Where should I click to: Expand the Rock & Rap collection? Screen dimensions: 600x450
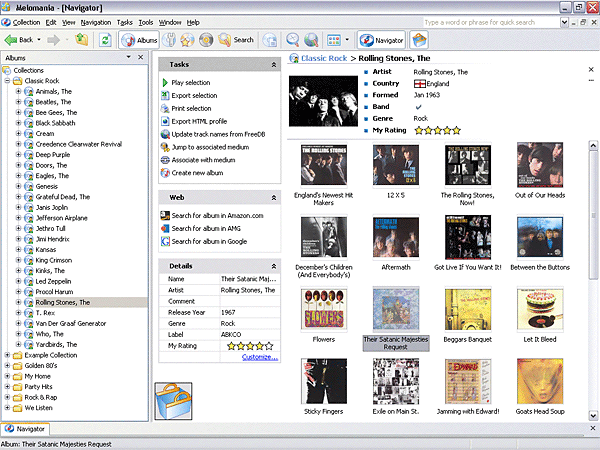[x=7, y=397]
